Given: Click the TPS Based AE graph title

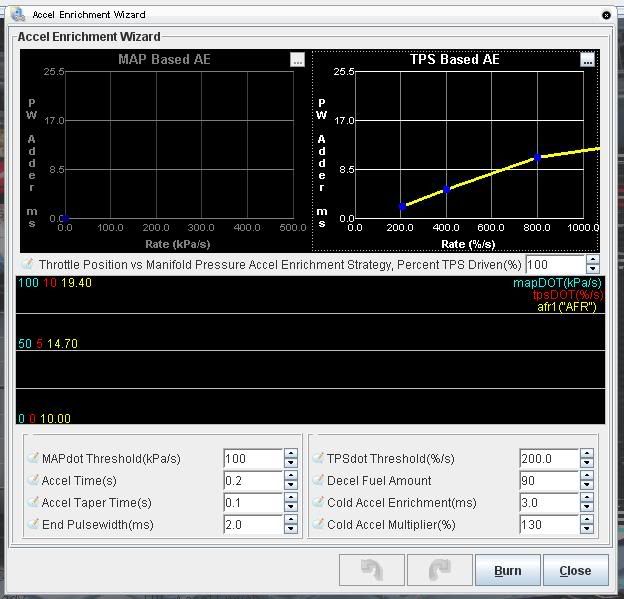Looking at the screenshot, I should pos(454,59).
